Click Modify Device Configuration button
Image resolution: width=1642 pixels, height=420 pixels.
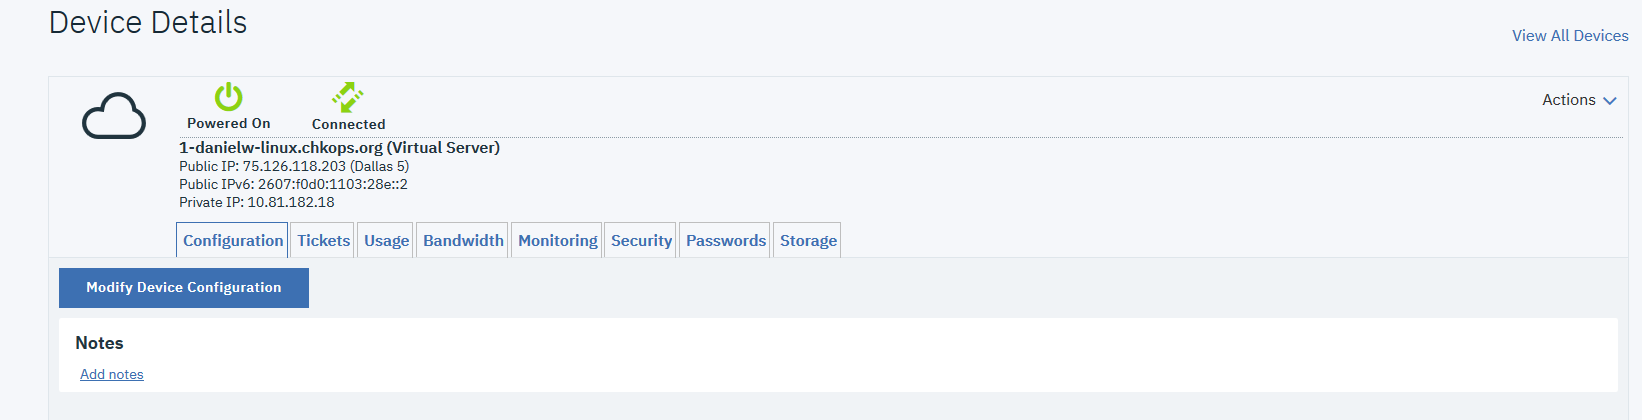tap(184, 288)
